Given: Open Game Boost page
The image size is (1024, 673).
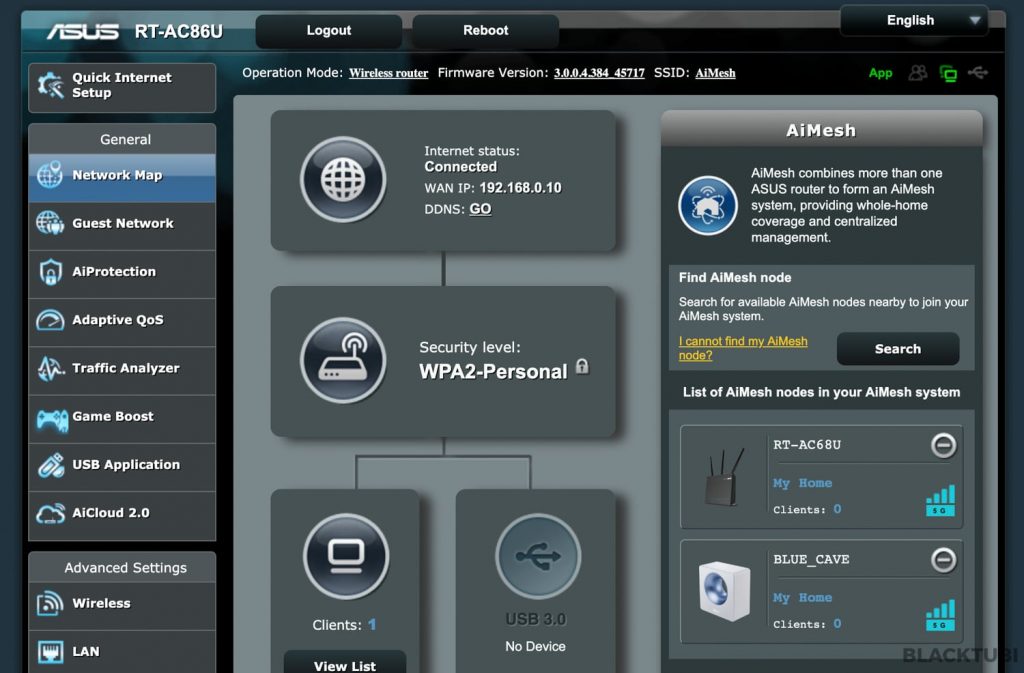Looking at the screenshot, I should (x=122, y=417).
